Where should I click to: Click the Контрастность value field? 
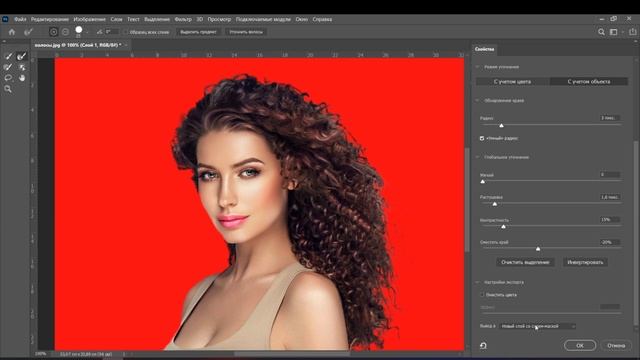point(610,220)
